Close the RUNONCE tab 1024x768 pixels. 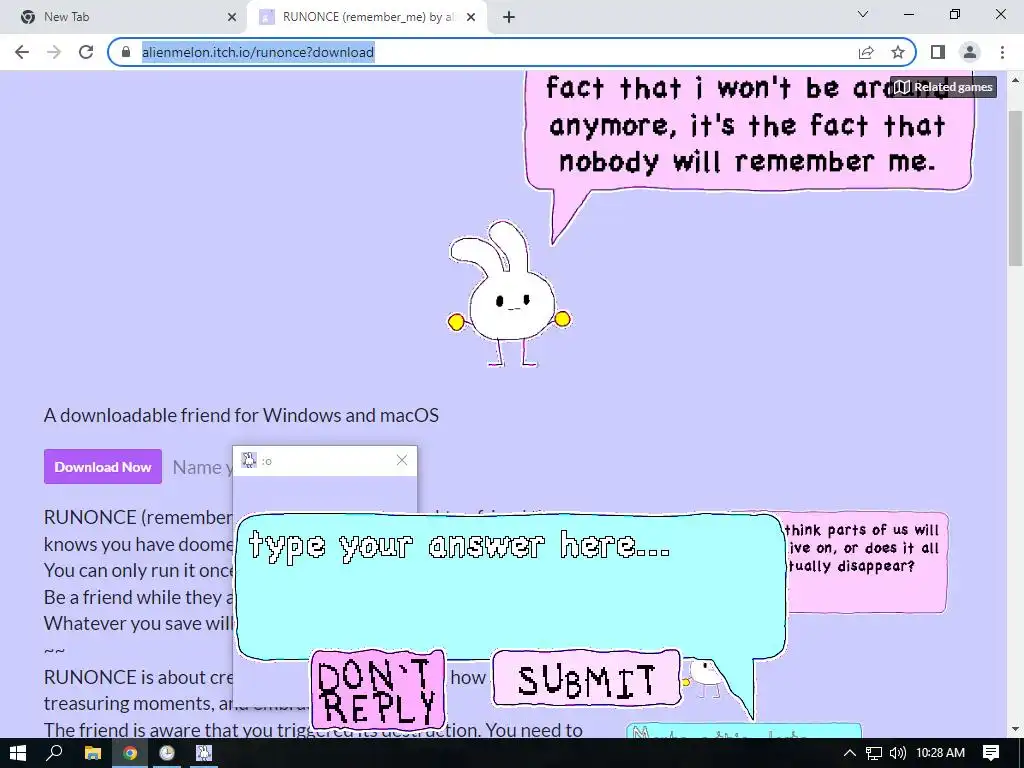coord(471,17)
